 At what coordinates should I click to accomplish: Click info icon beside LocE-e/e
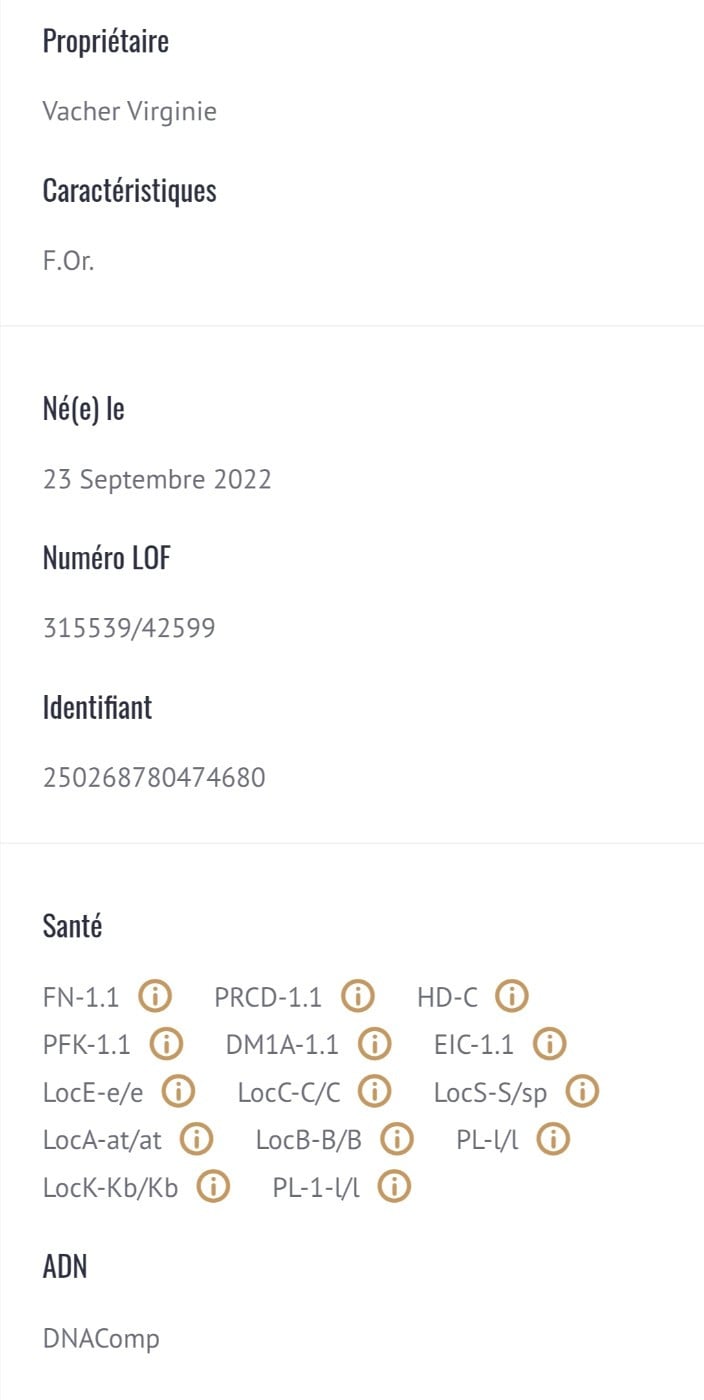[x=179, y=1092]
